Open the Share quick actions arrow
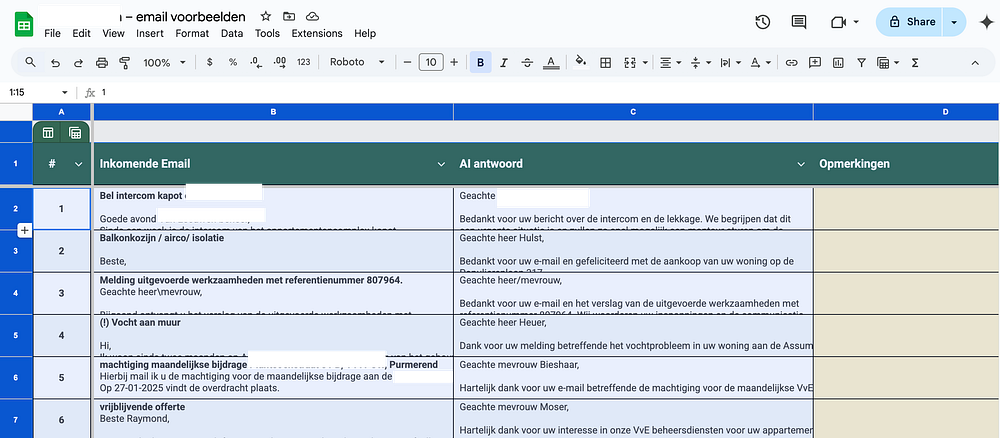The image size is (1000, 438). tap(954, 22)
